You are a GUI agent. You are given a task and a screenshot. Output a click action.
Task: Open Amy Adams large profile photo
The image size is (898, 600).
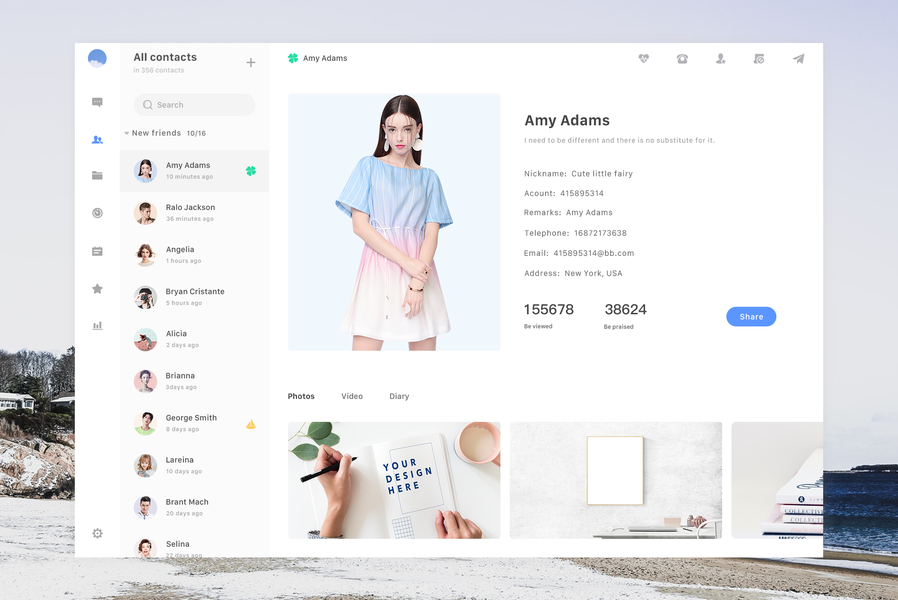394,222
